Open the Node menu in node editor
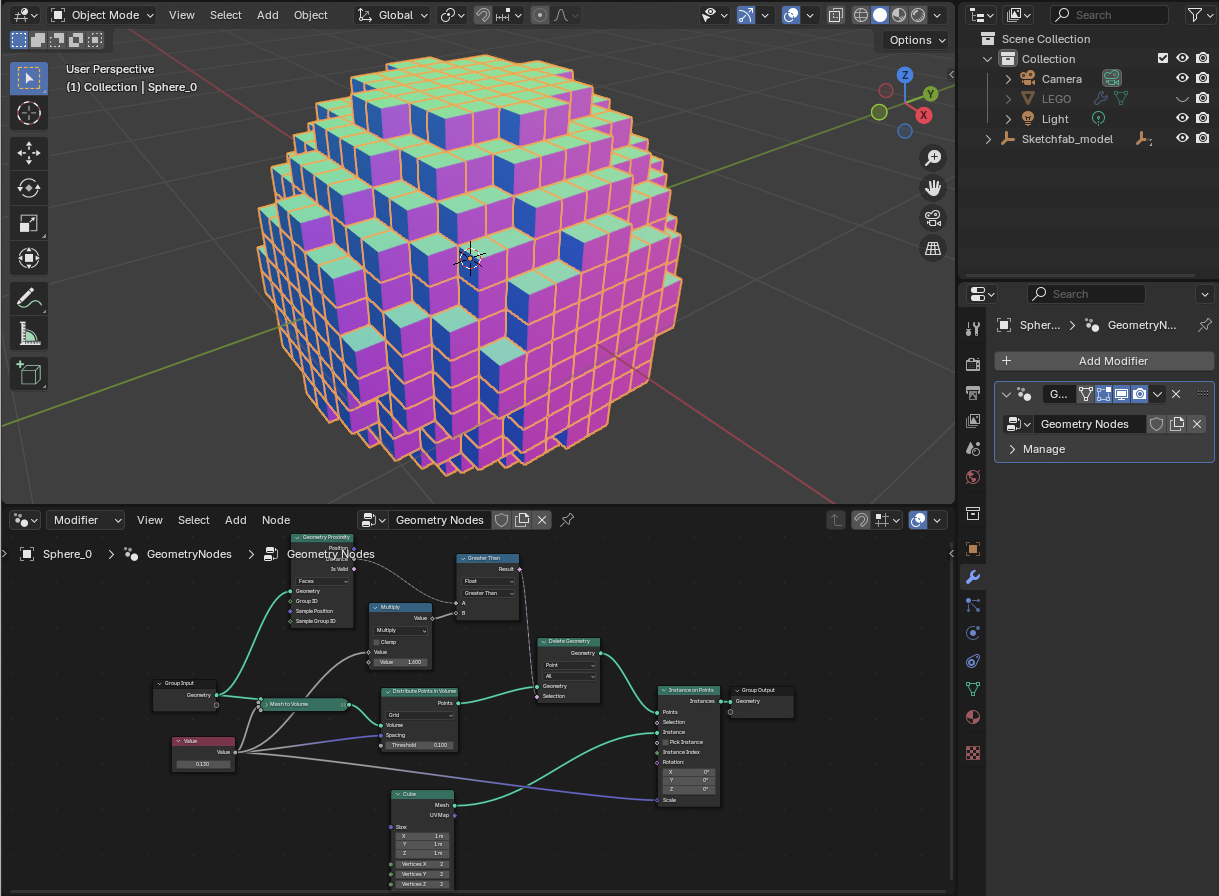Screen dimensions: 1219x896 click(x=276, y=520)
